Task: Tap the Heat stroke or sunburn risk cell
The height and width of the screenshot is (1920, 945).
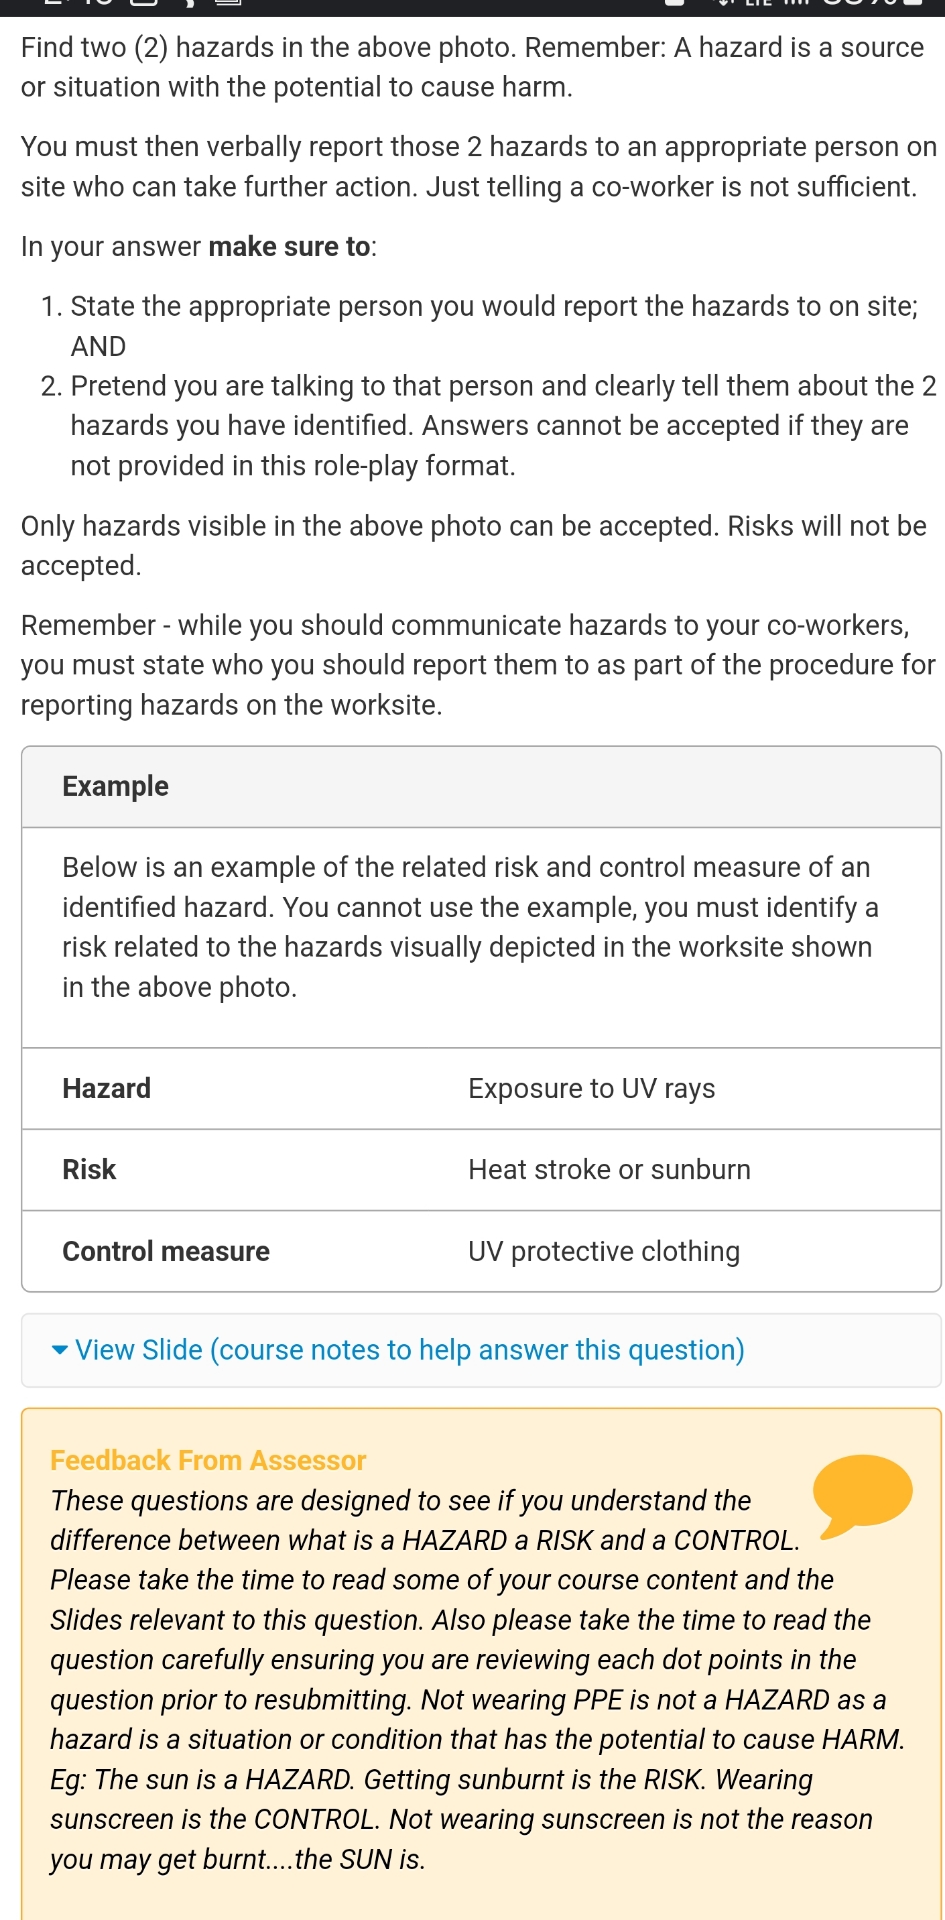Action: tap(609, 1169)
